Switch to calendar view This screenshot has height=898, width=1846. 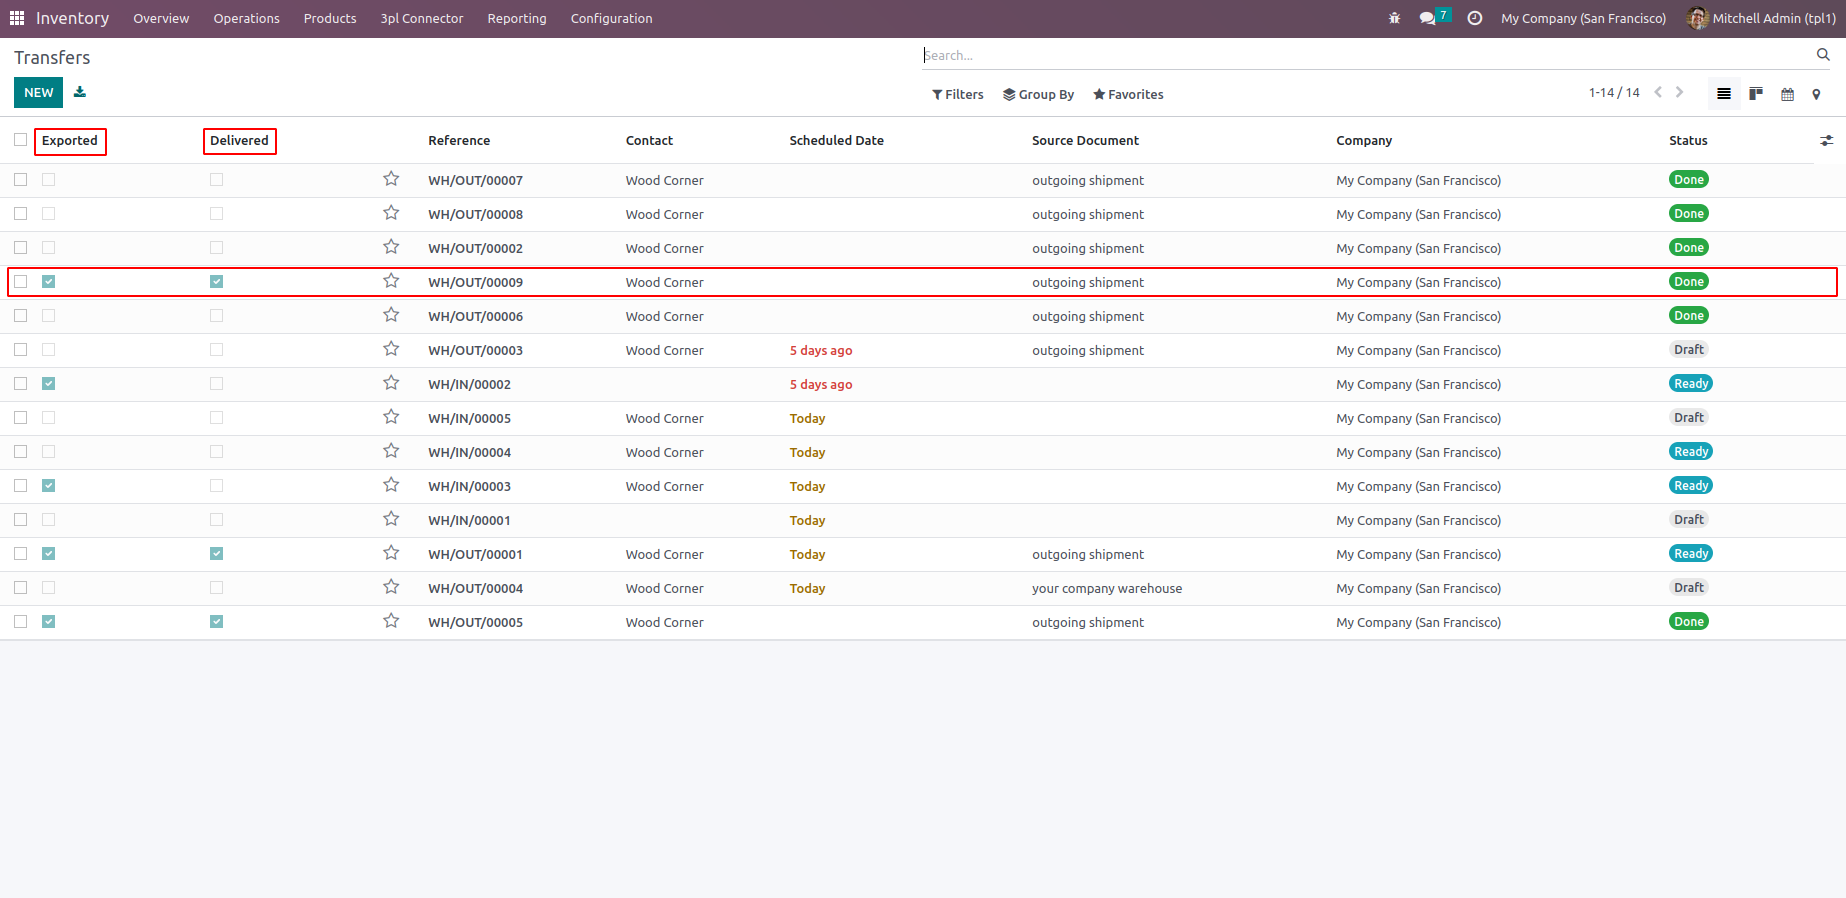coord(1787,94)
